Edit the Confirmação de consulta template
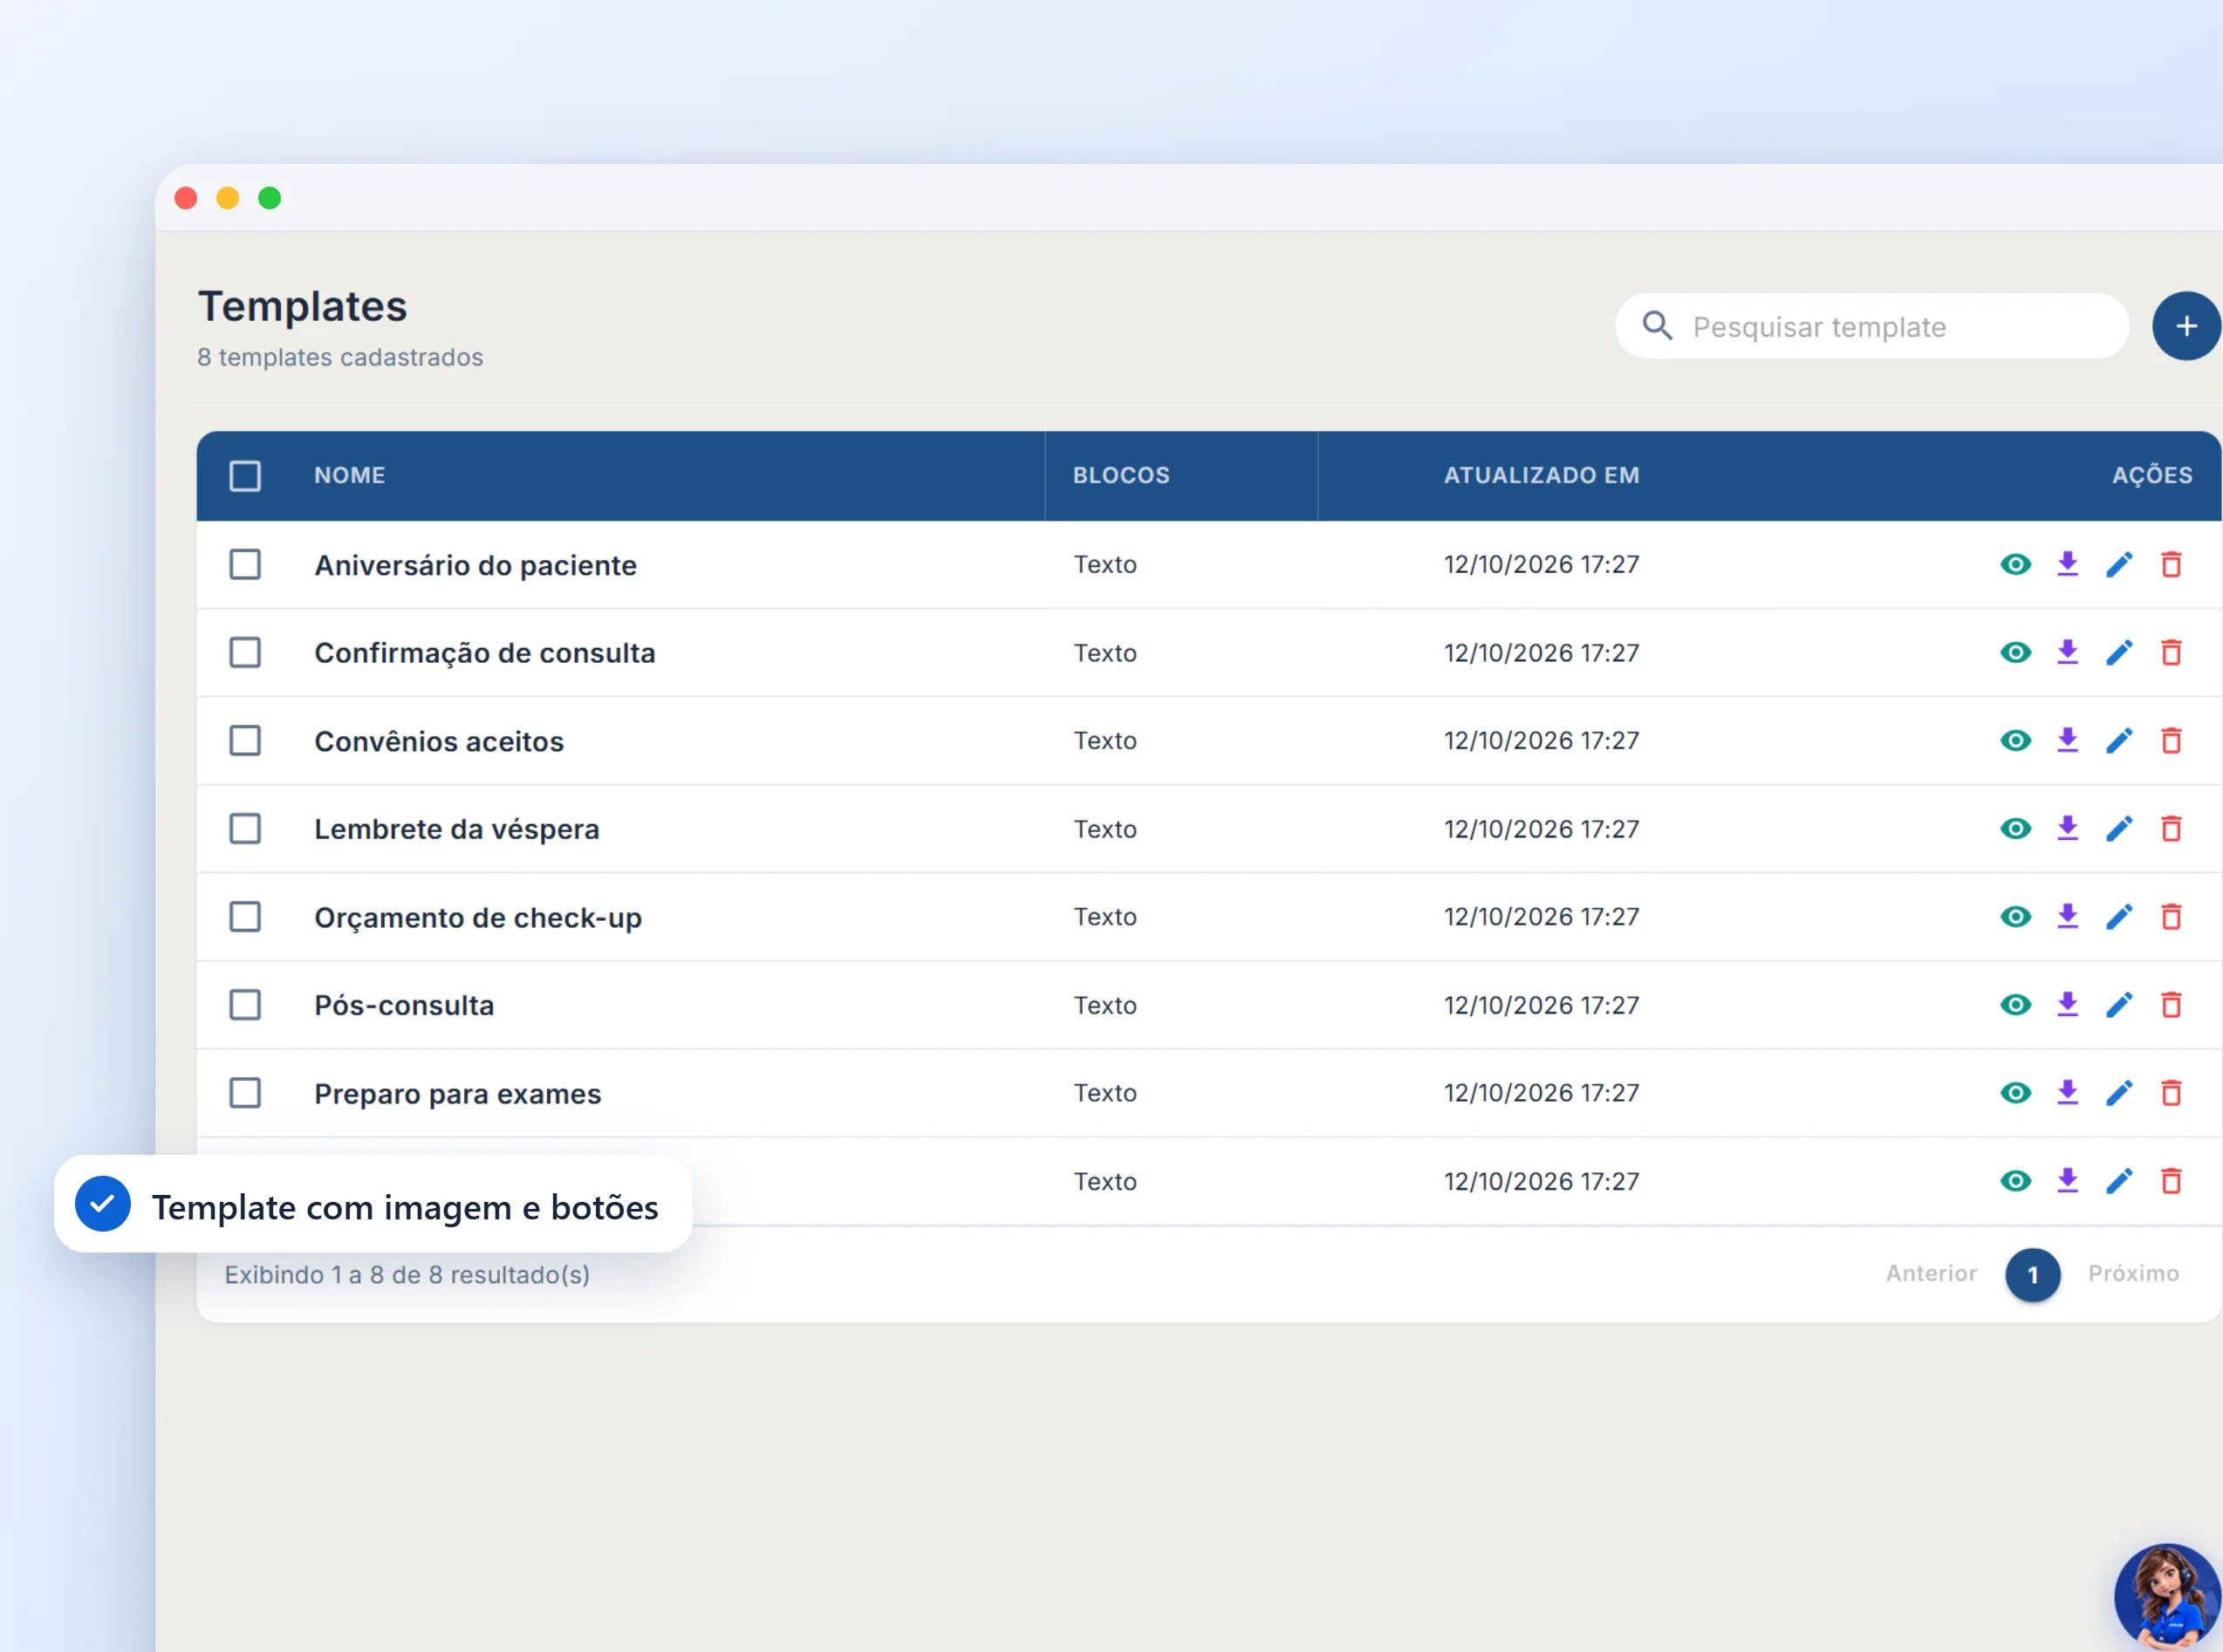Viewport: 2223px width, 1652px height. coord(2119,652)
